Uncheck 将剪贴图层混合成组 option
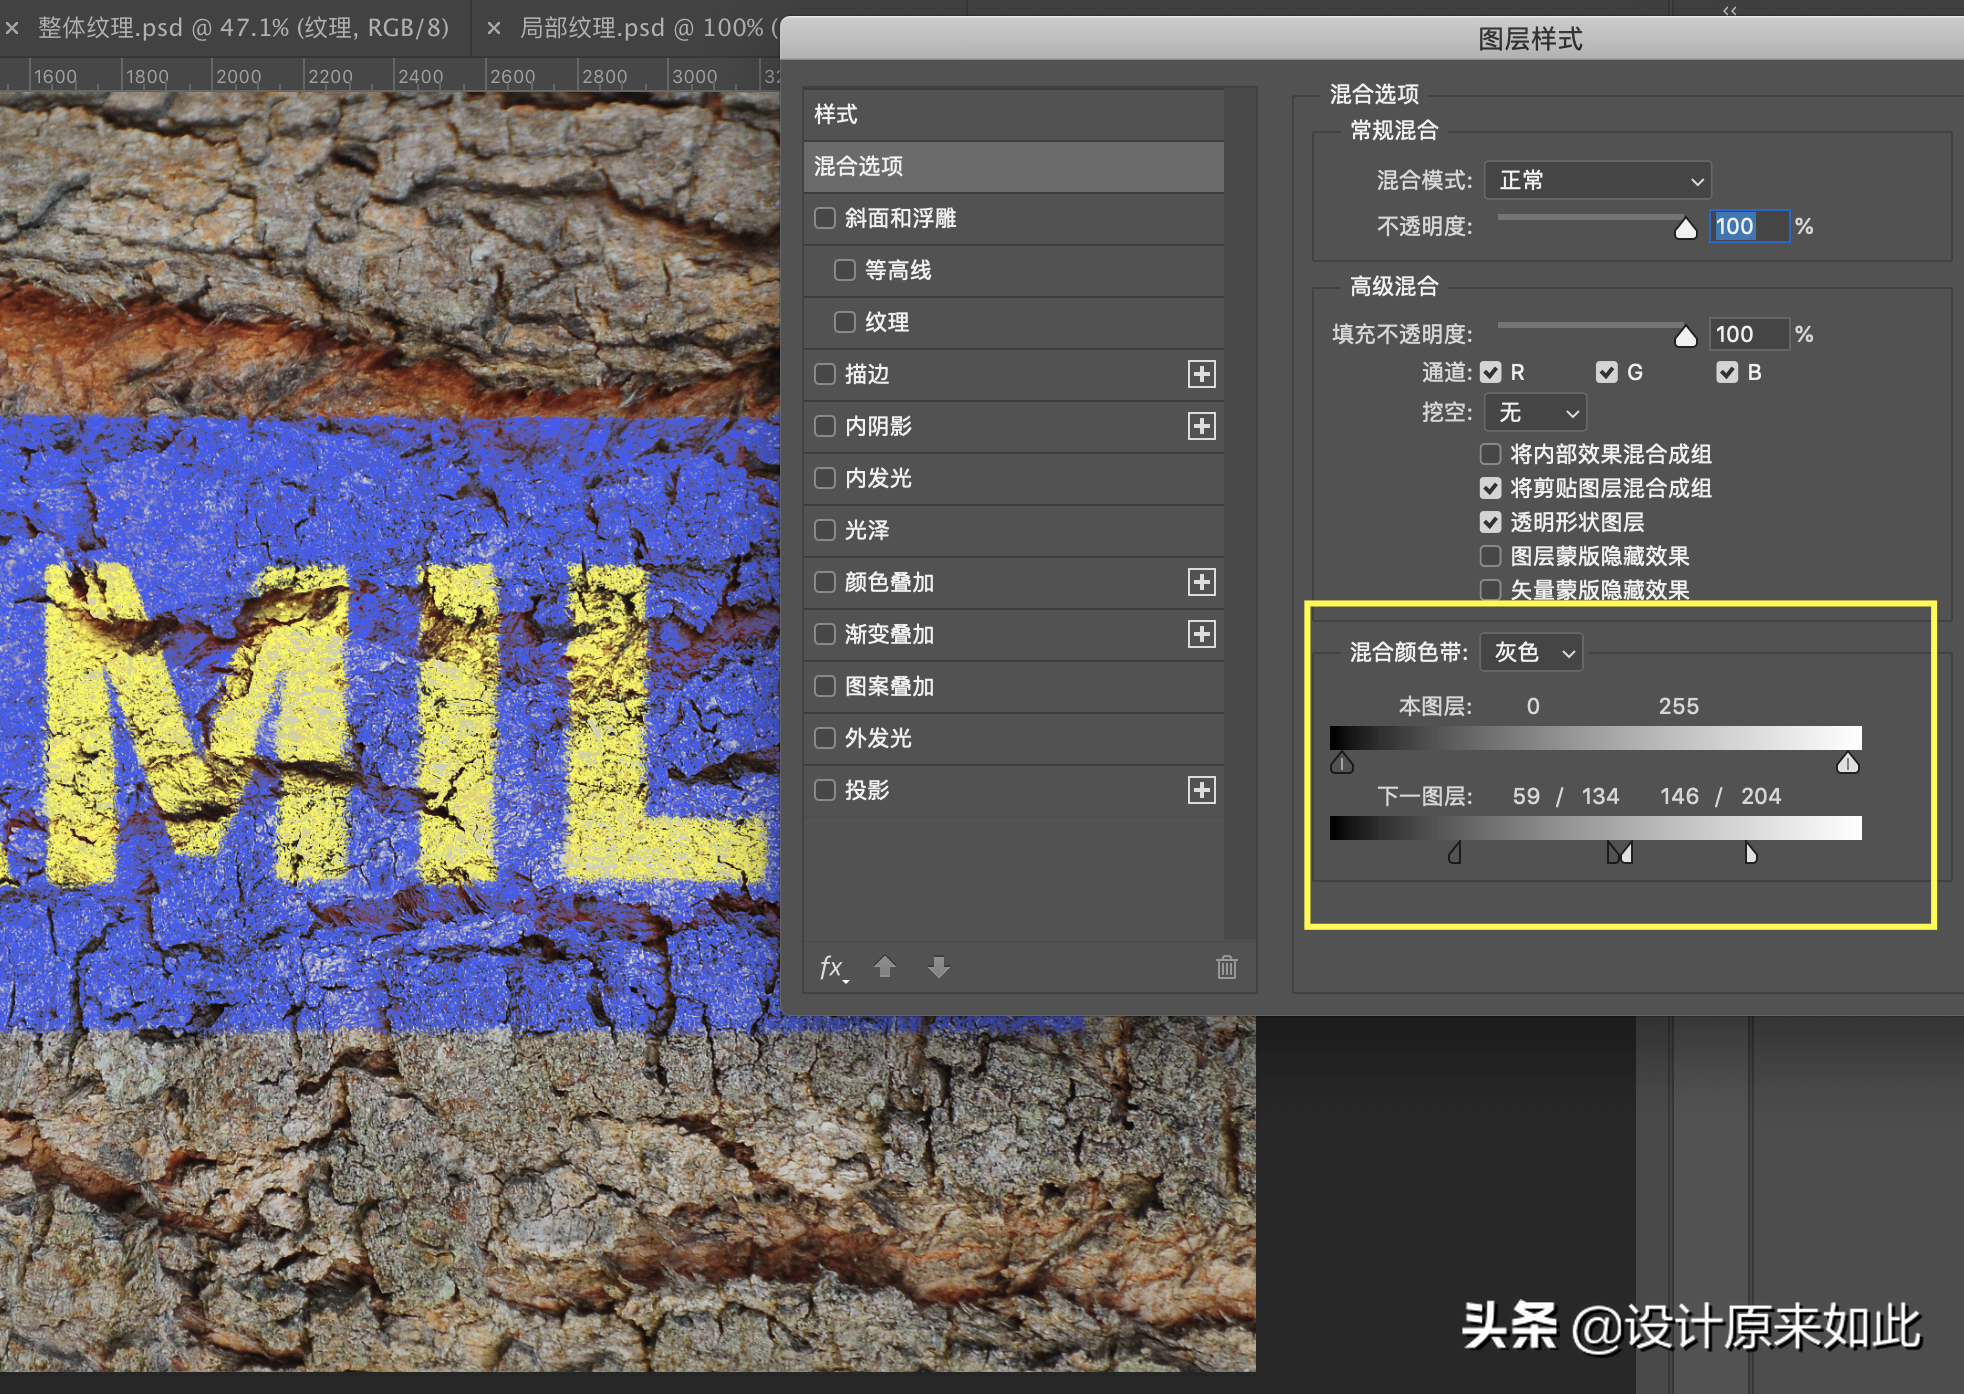This screenshot has height=1394, width=1964. coord(1491,488)
